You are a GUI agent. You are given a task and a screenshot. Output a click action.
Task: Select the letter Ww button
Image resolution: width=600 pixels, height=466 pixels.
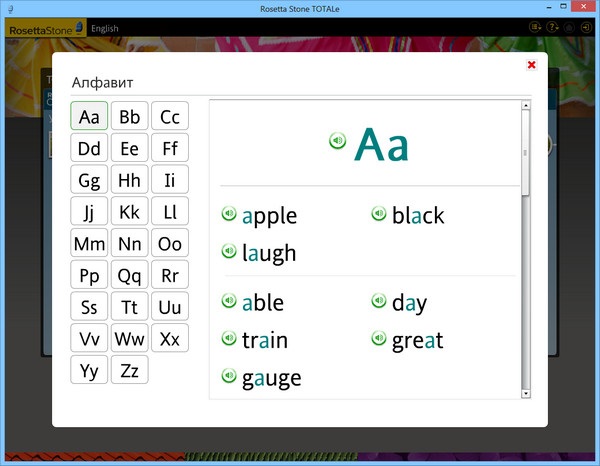130,338
